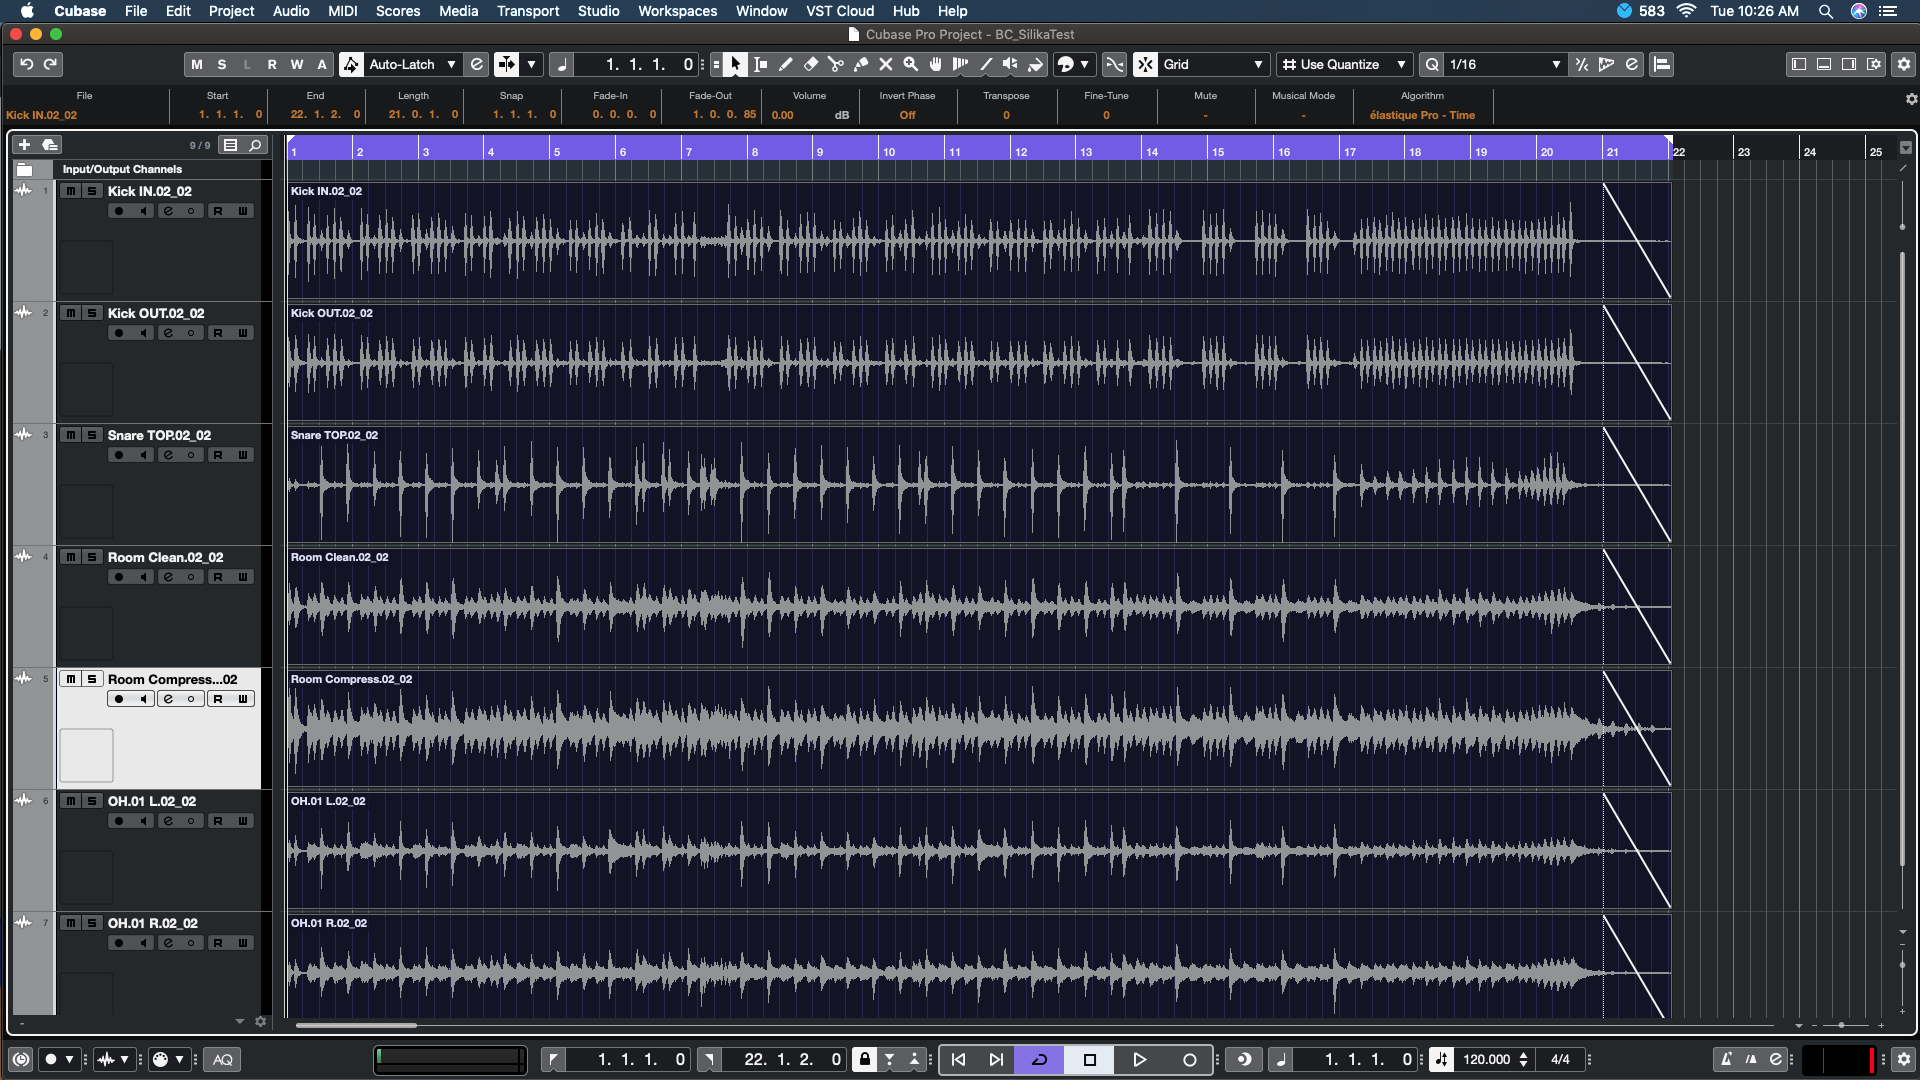This screenshot has height=1080, width=1920.
Task: Click the Setup Window Layout icon
Action: click(1874, 64)
